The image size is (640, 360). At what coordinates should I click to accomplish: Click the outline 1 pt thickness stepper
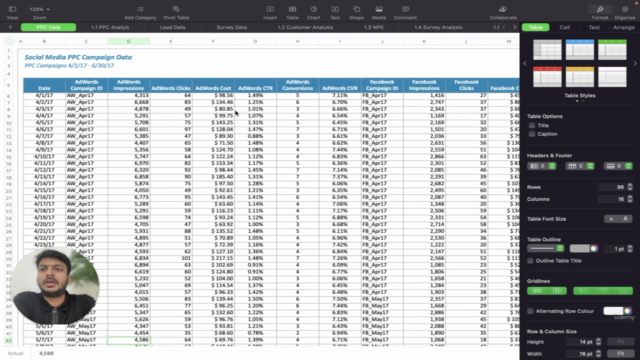630,249
